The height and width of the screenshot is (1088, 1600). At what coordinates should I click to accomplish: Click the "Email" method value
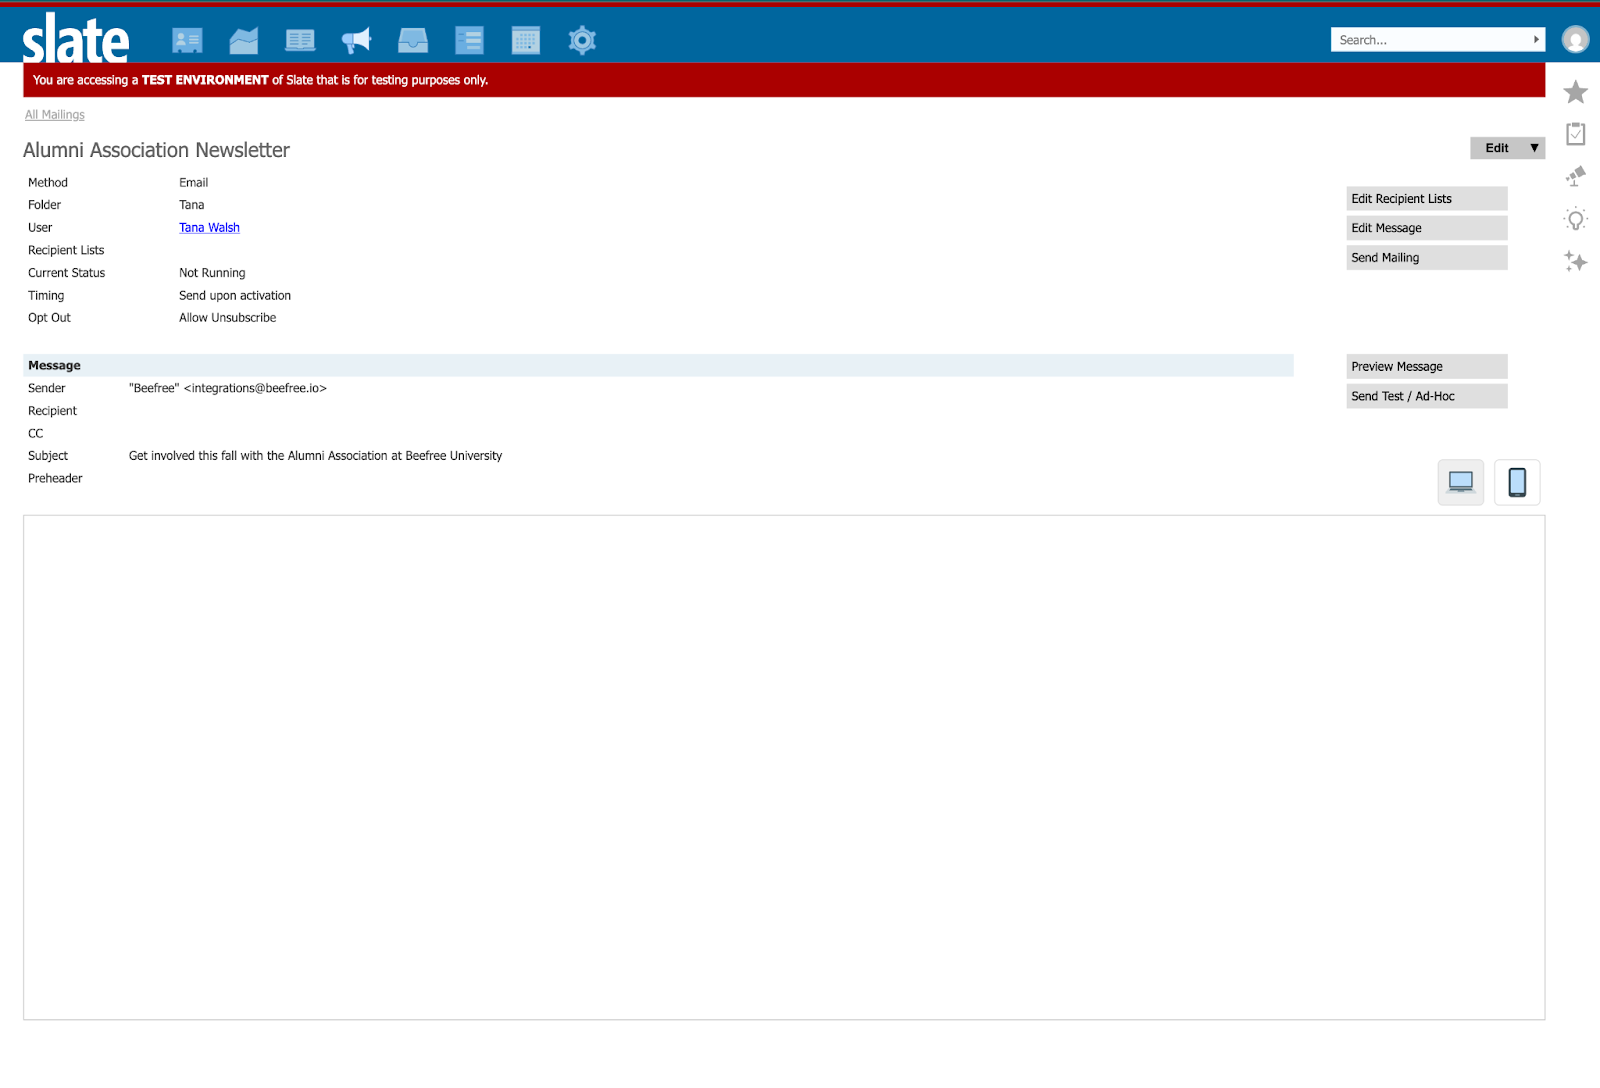pyautogui.click(x=194, y=183)
